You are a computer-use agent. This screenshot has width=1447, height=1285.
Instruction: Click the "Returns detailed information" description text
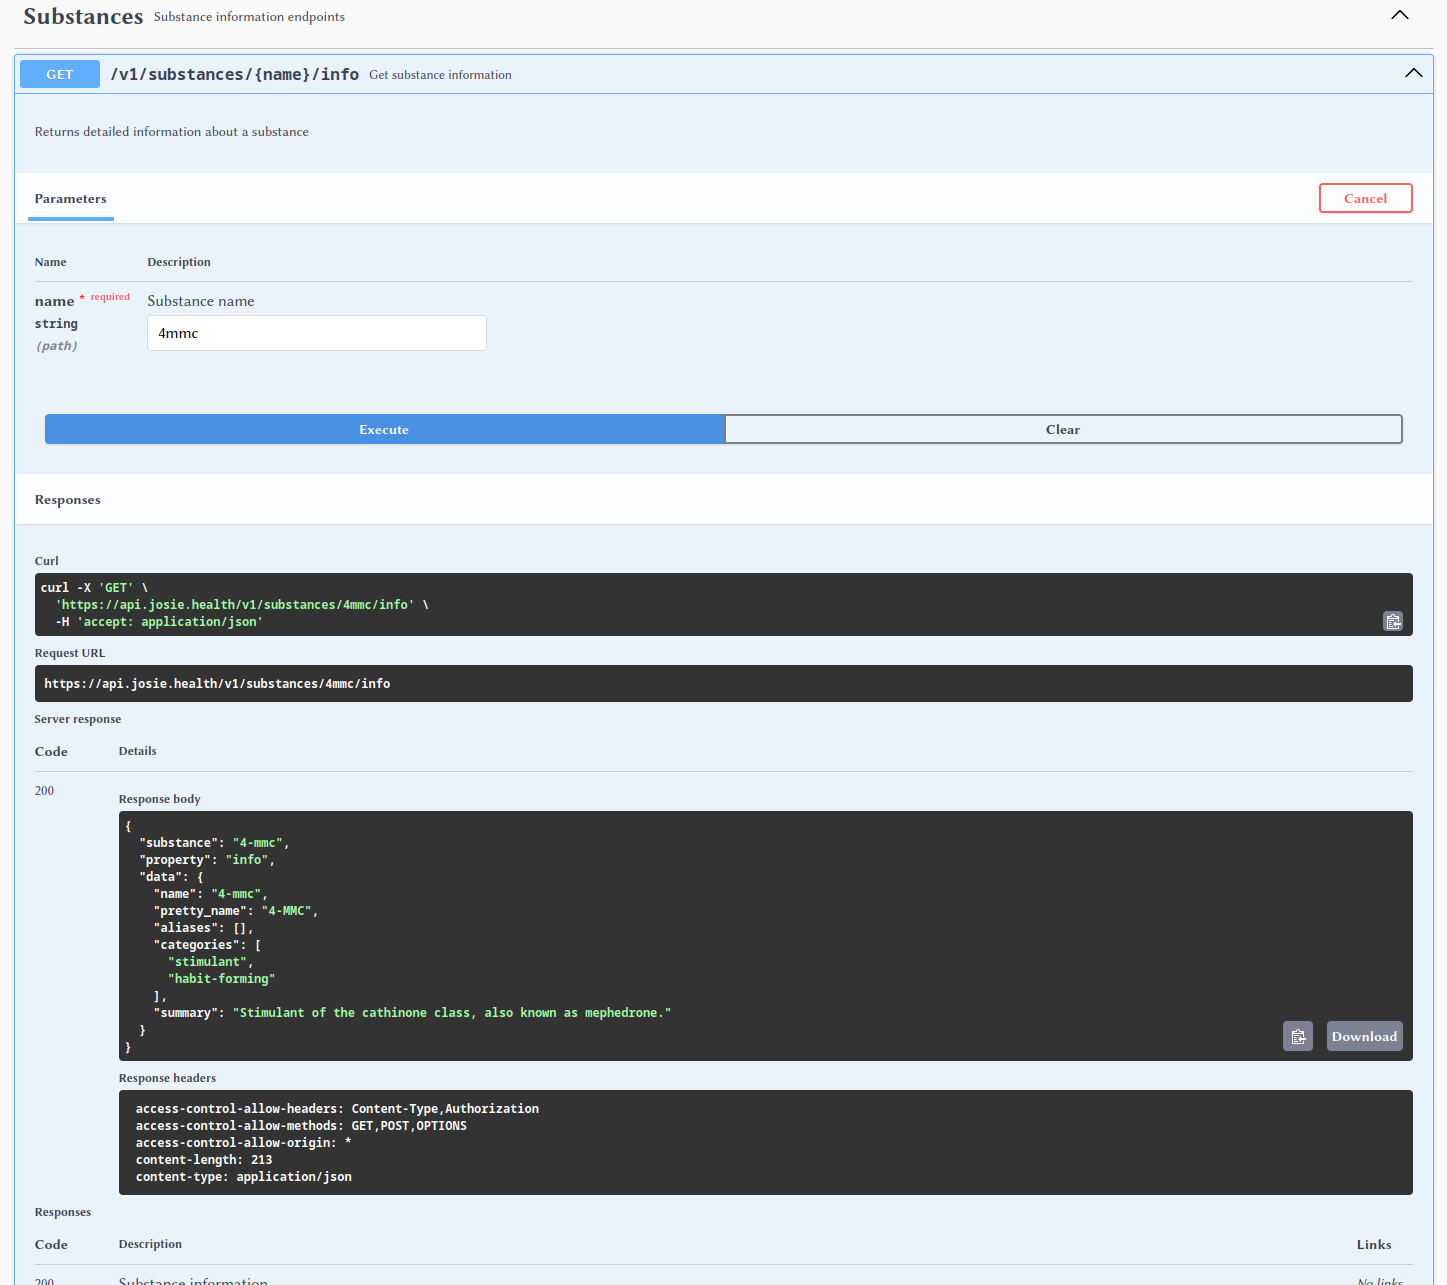tap(172, 132)
